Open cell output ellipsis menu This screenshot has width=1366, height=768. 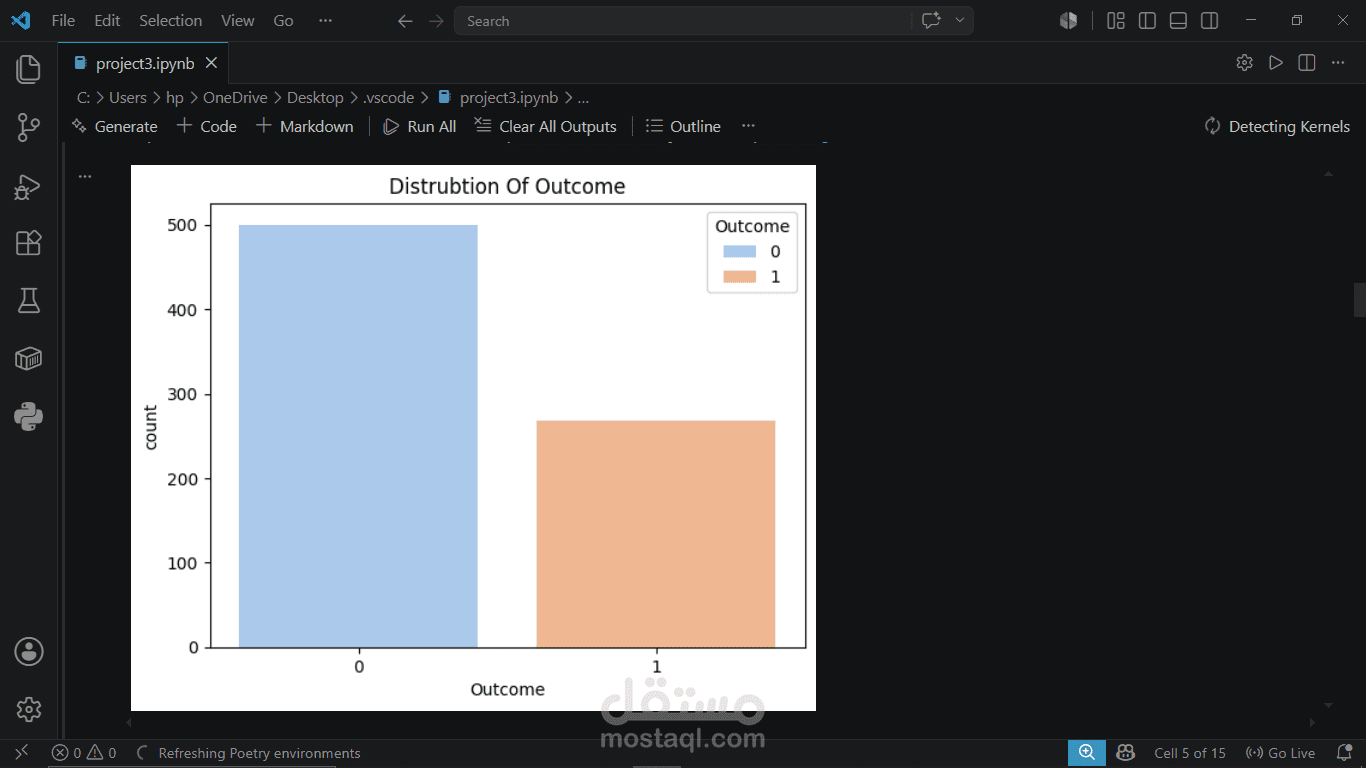coord(85,176)
